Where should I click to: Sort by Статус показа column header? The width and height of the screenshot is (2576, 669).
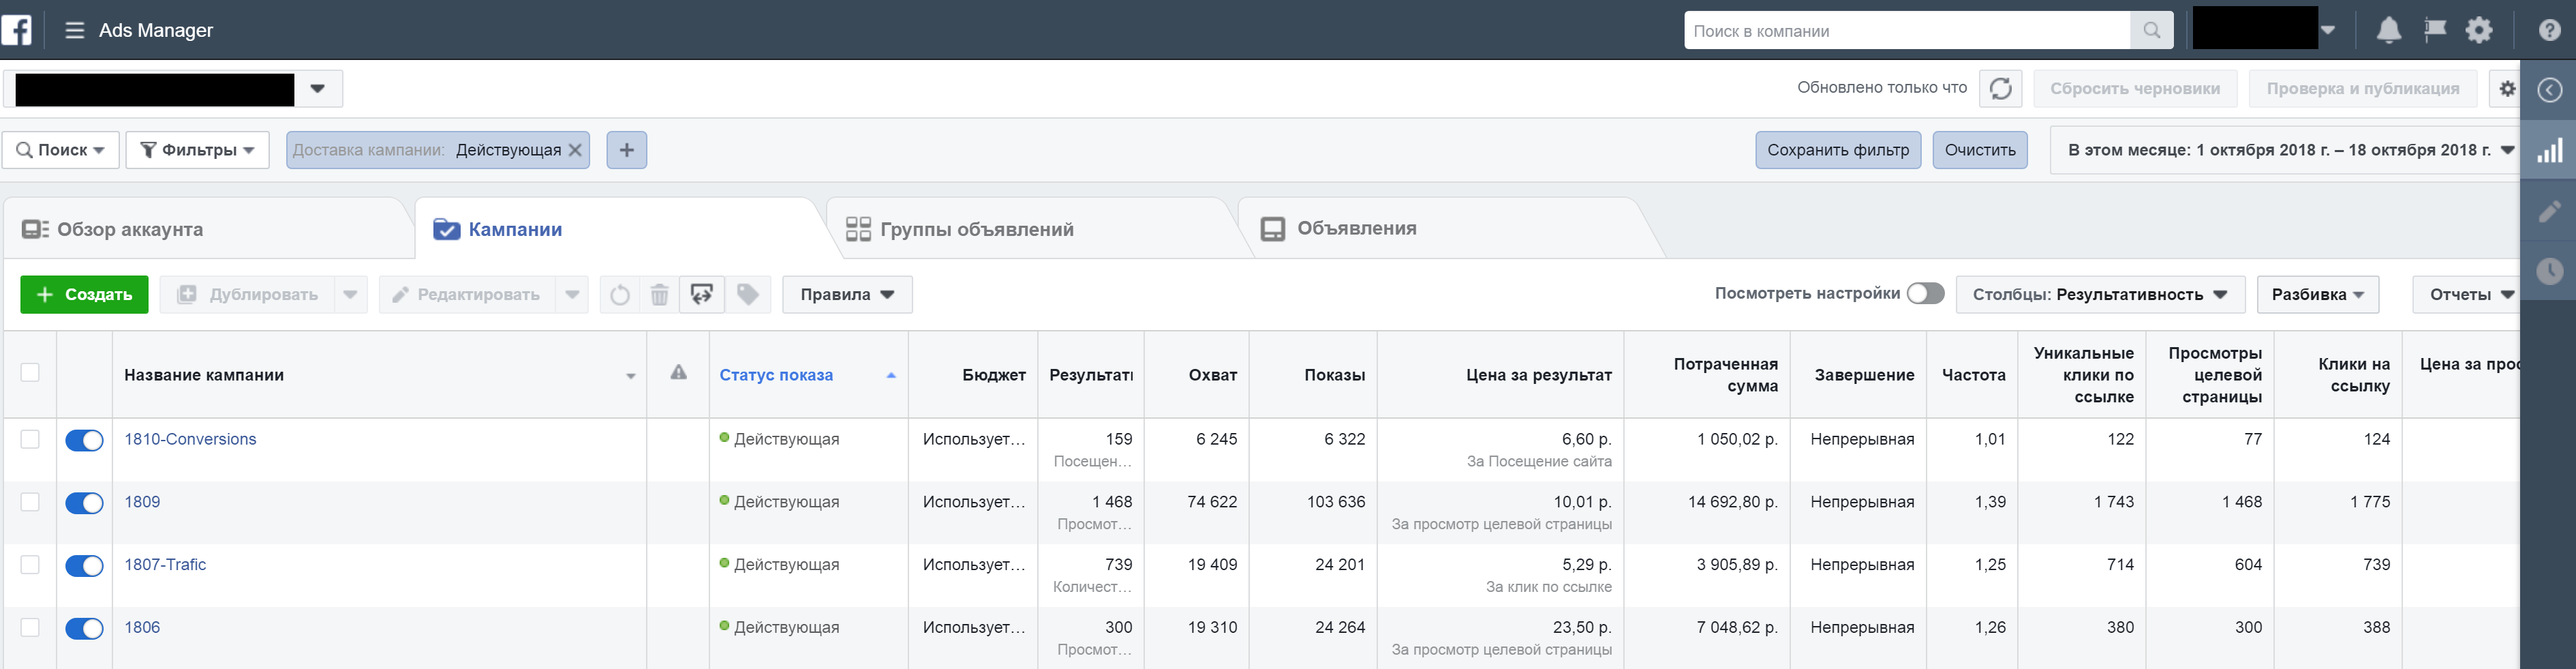click(x=808, y=375)
